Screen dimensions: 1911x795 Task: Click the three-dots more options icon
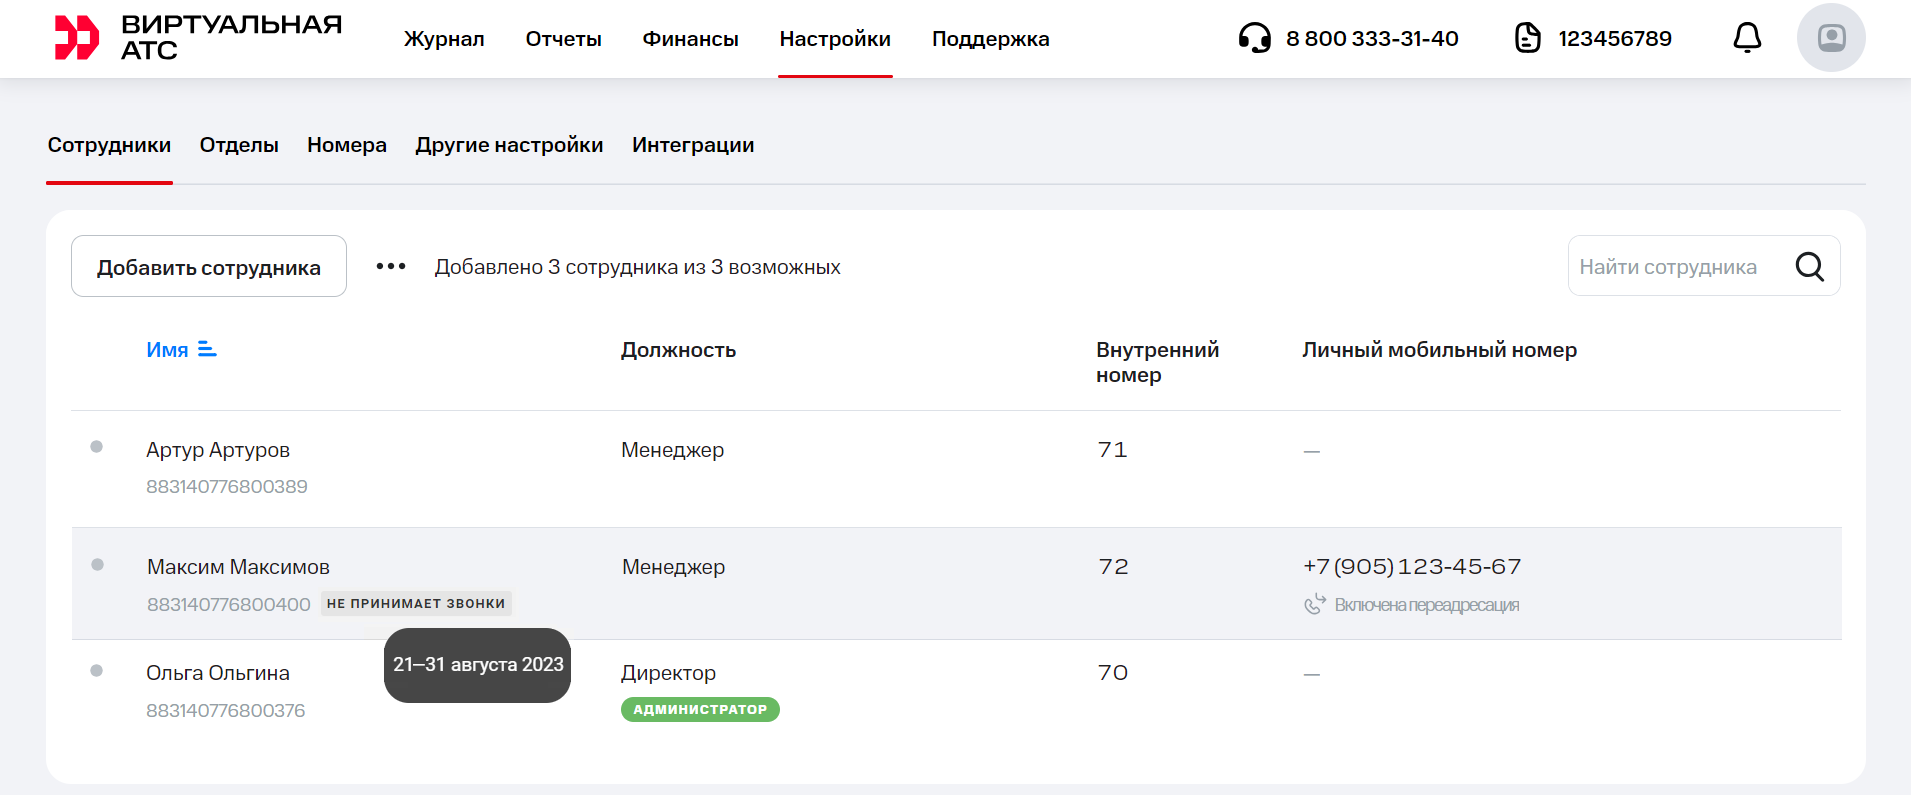[390, 267]
